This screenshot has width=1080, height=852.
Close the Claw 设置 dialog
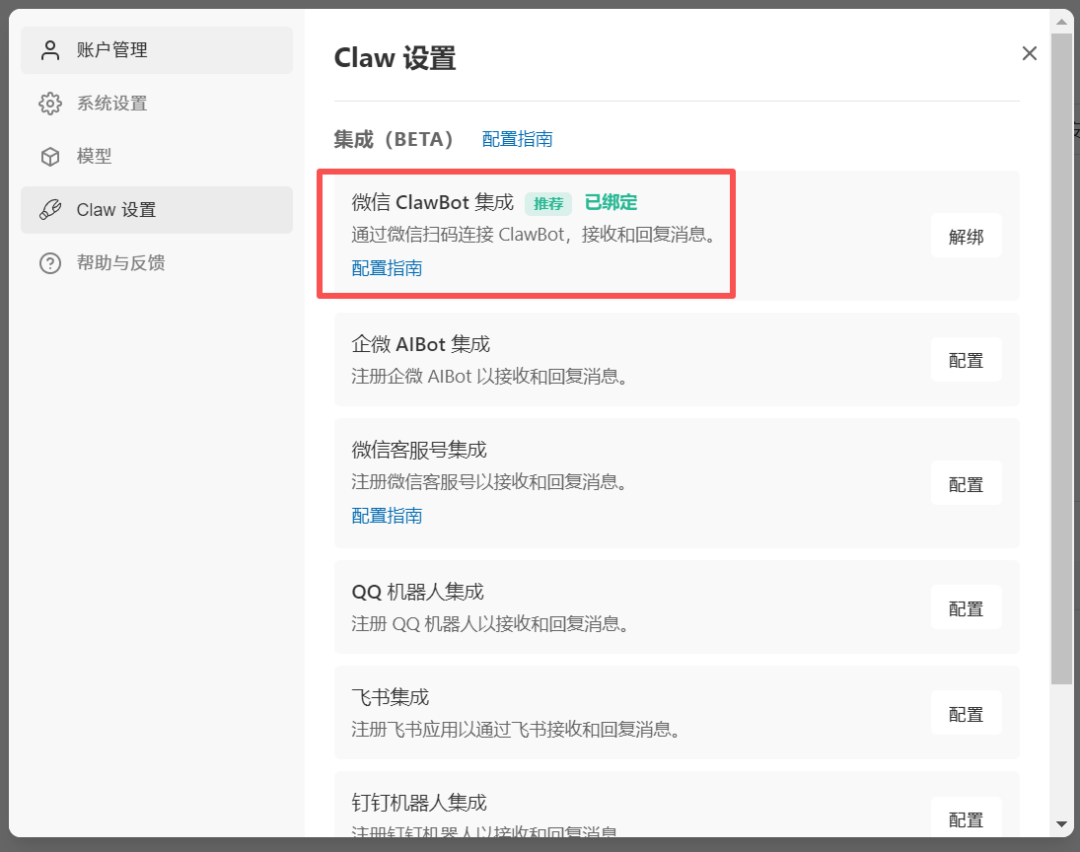pyautogui.click(x=1029, y=53)
